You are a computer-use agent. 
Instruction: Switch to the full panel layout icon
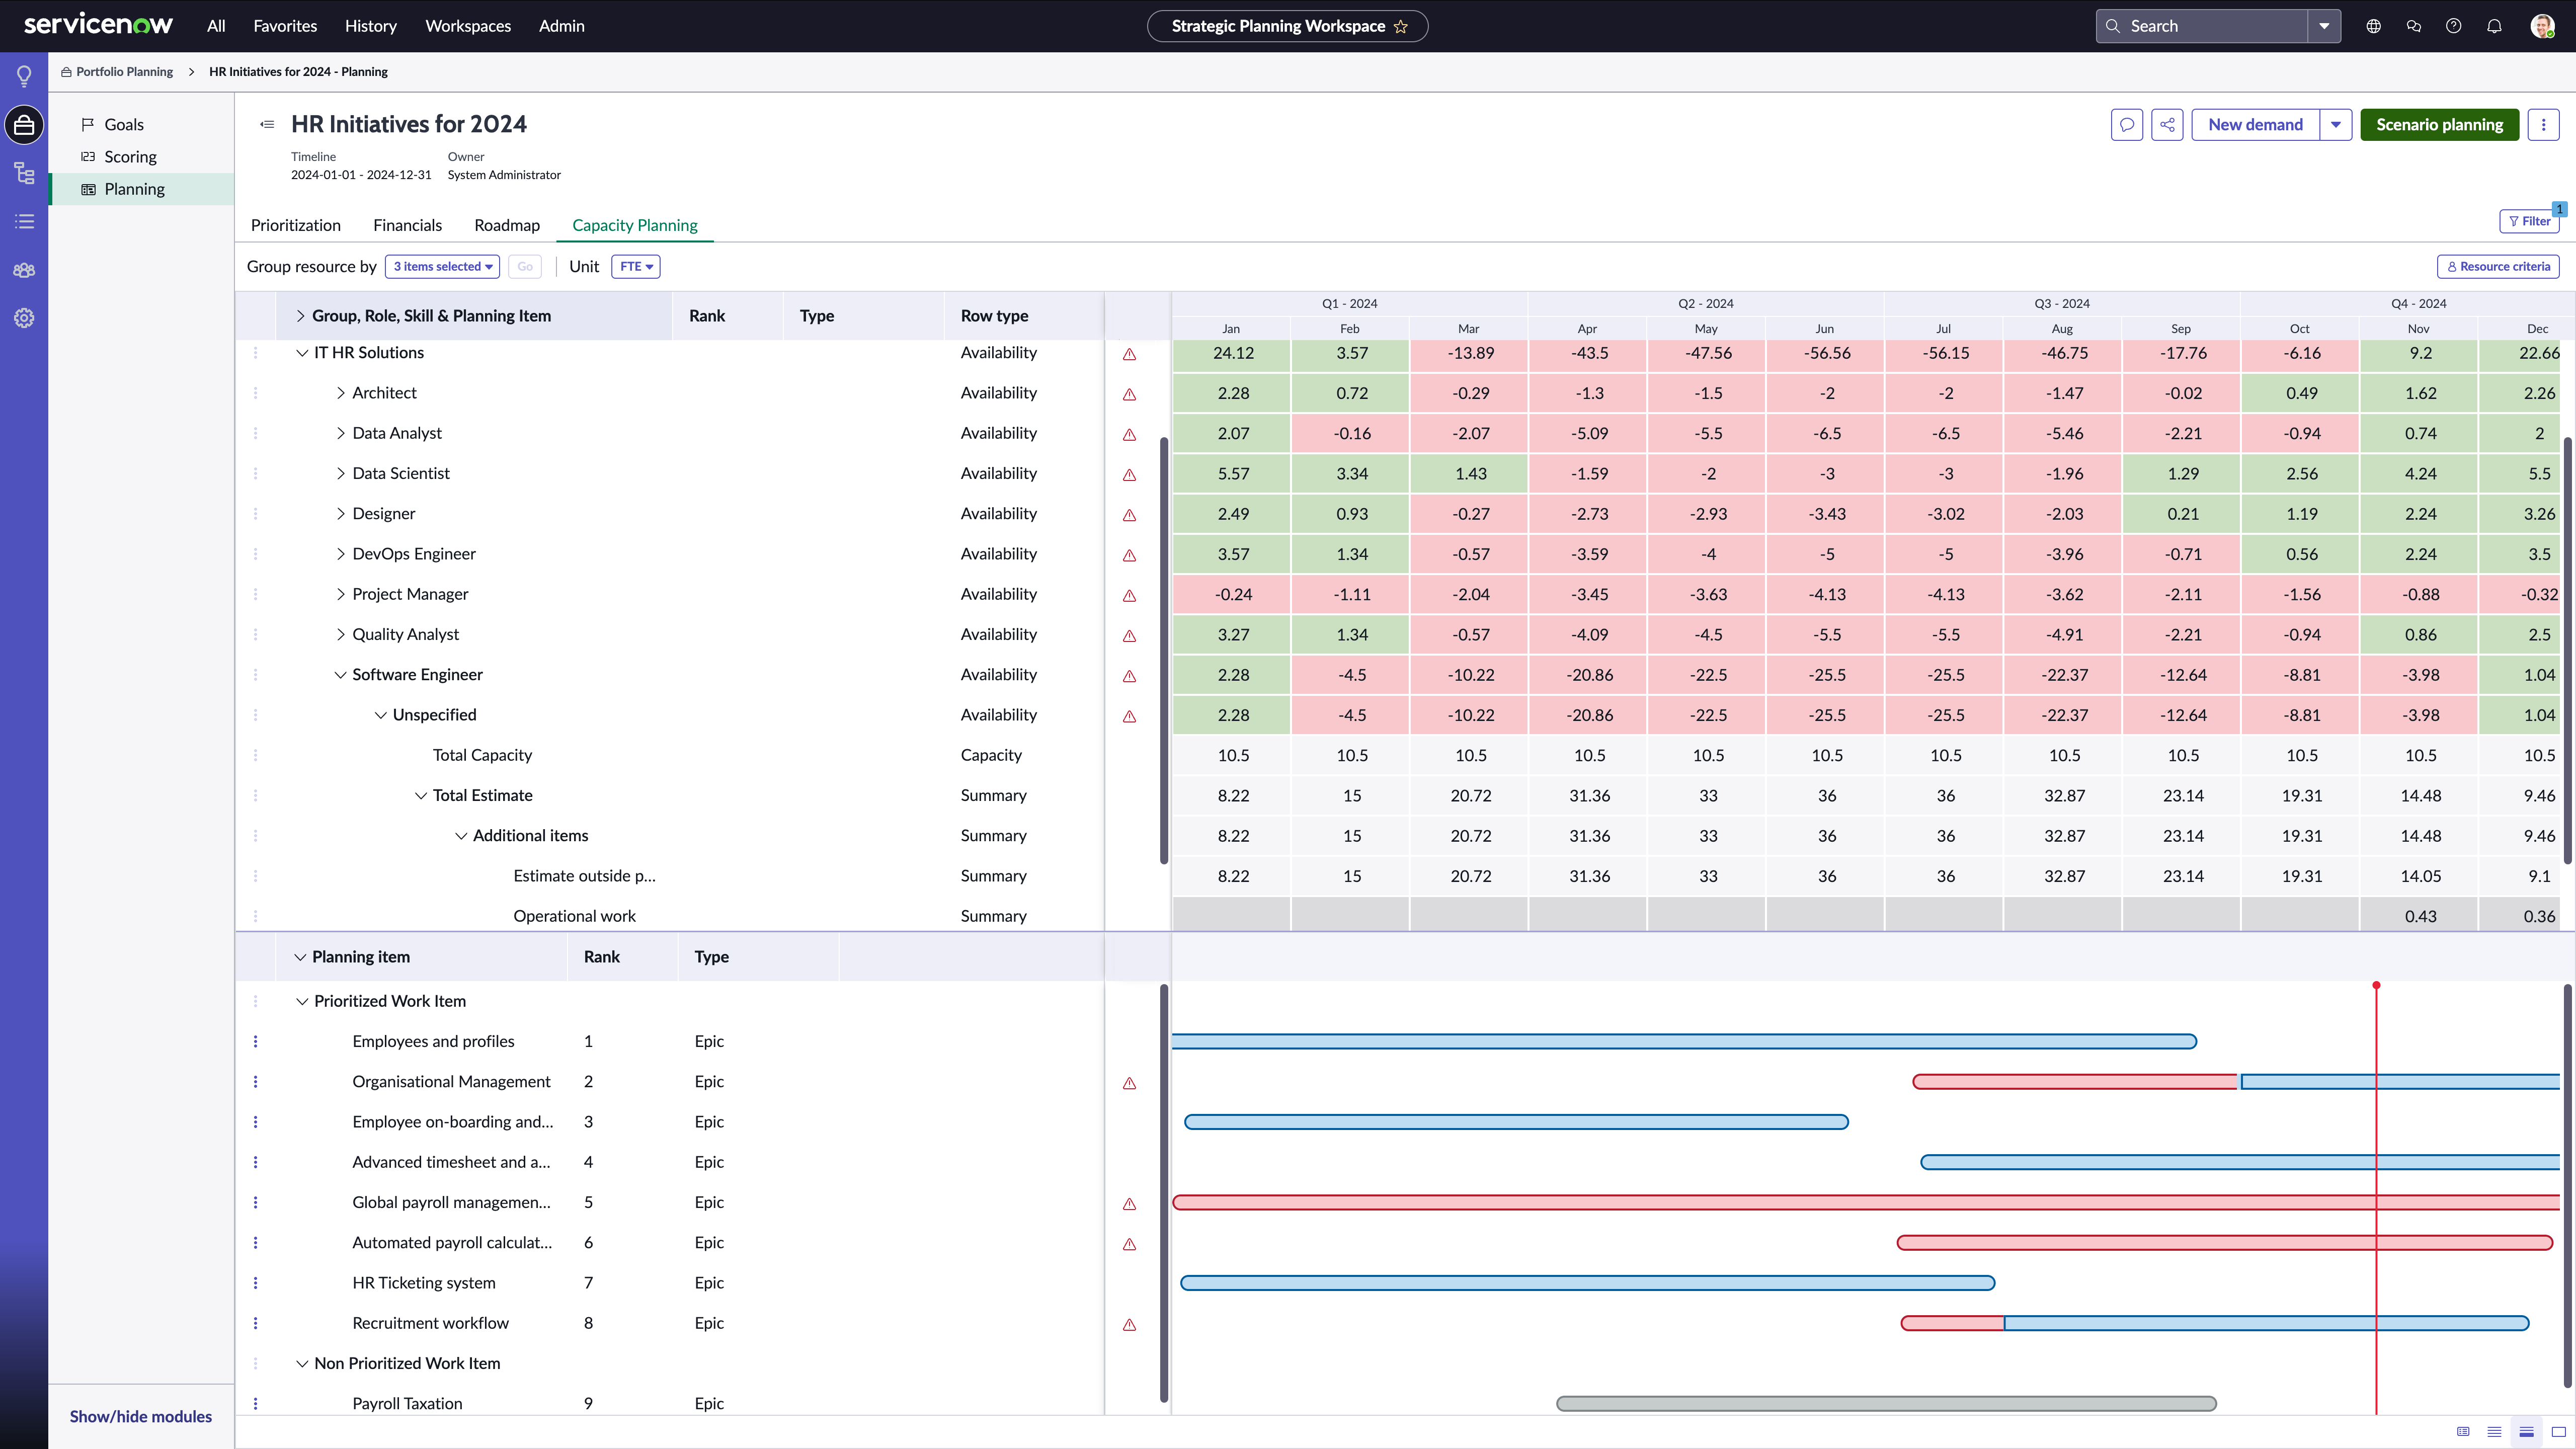(2559, 1432)
